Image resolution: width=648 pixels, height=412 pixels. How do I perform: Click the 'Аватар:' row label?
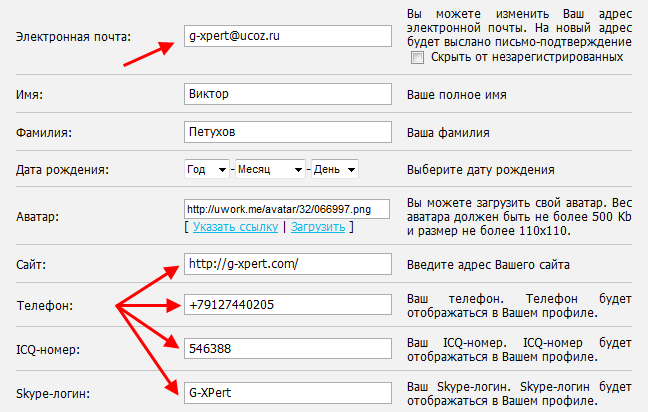pos(37,217)
